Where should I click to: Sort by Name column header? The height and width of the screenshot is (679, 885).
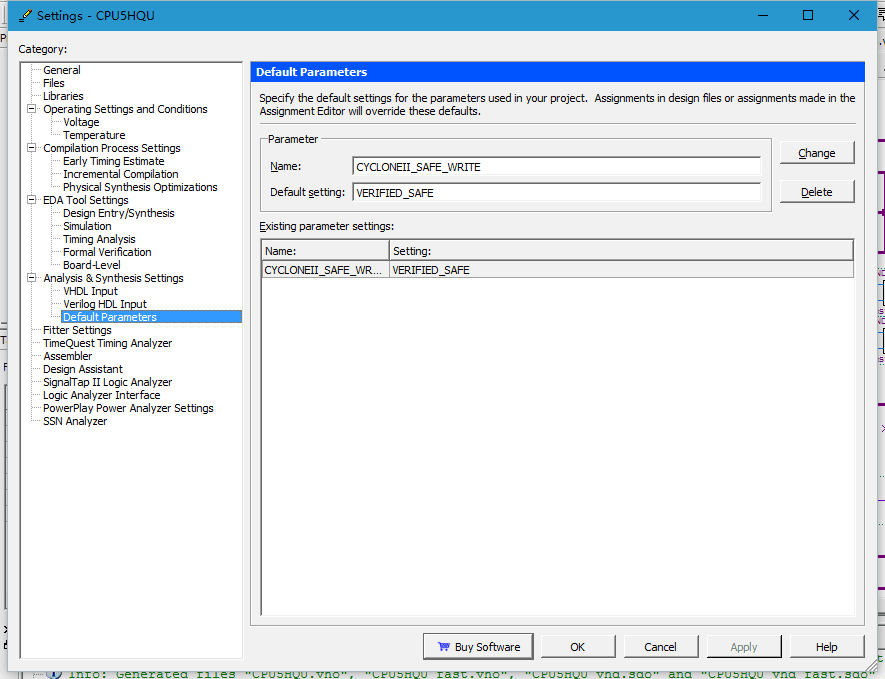pyautogui.click(x=325, y=251)
